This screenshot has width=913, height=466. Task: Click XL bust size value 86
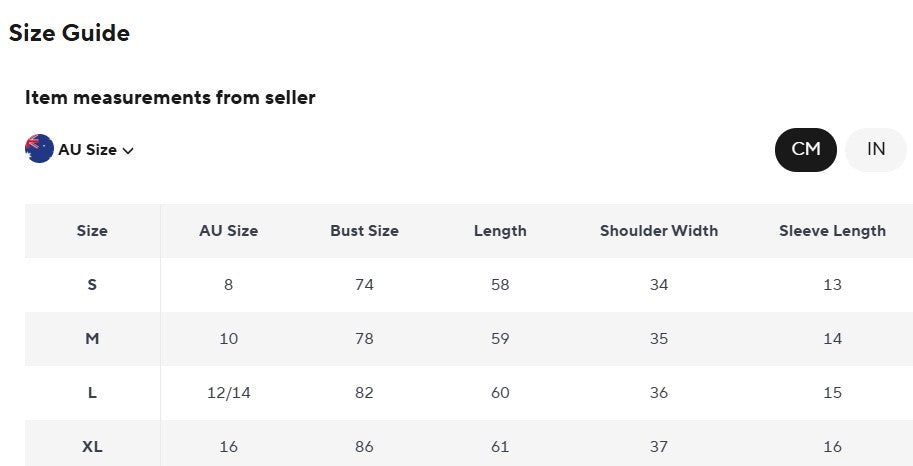[365, 447]
